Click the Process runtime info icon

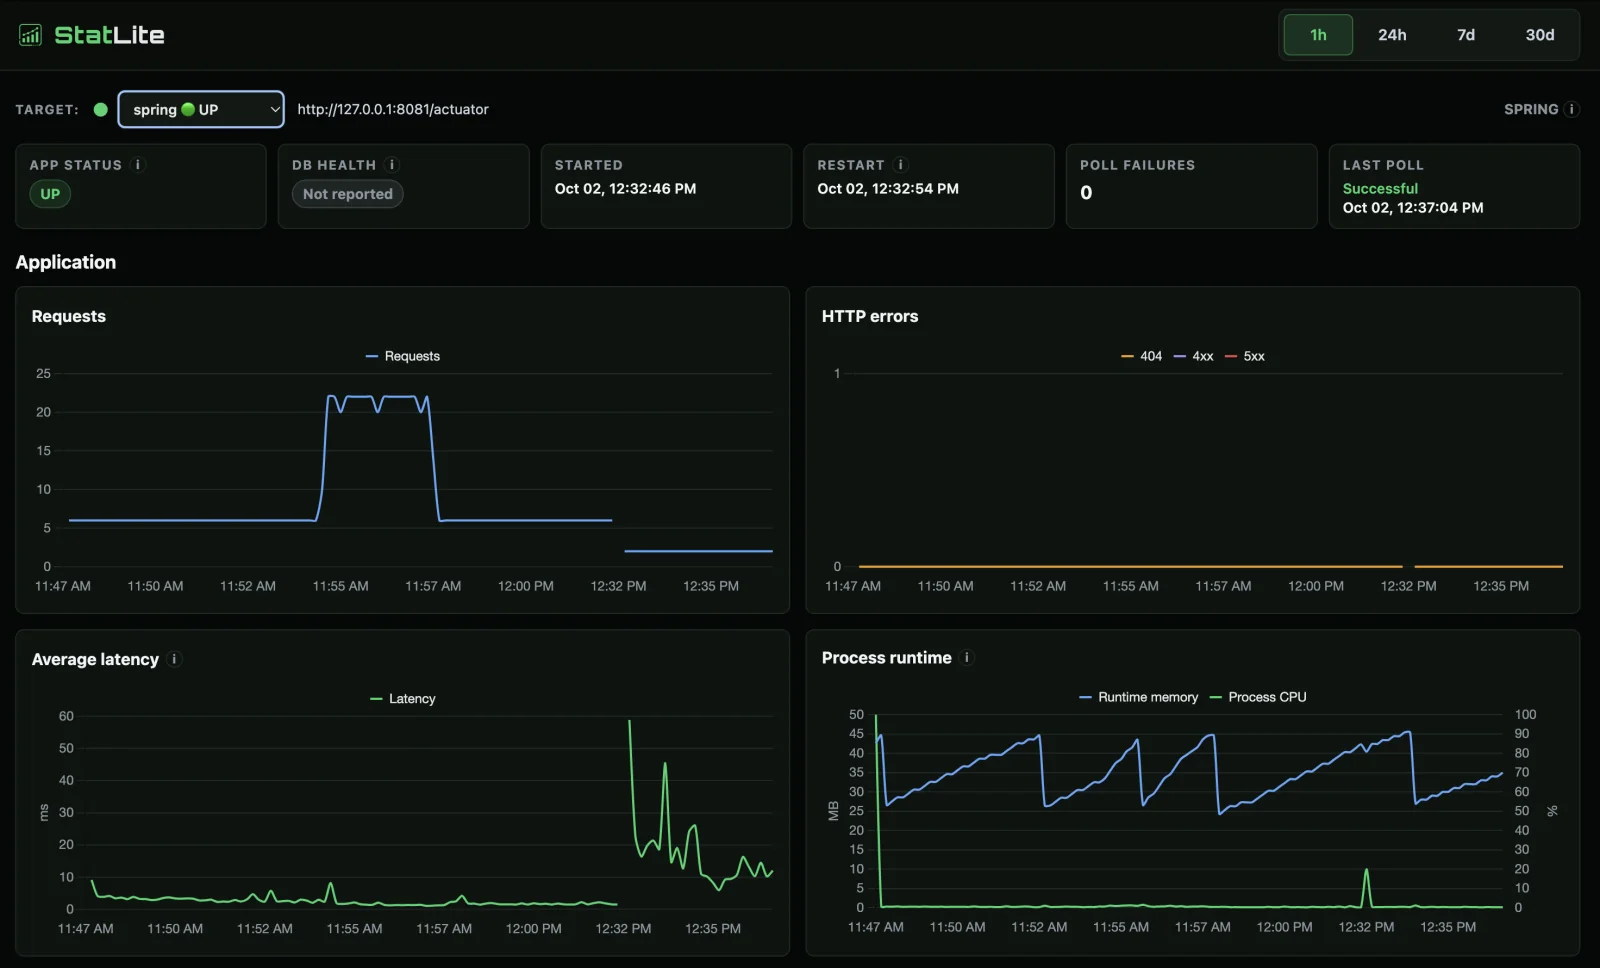[966, 657]
